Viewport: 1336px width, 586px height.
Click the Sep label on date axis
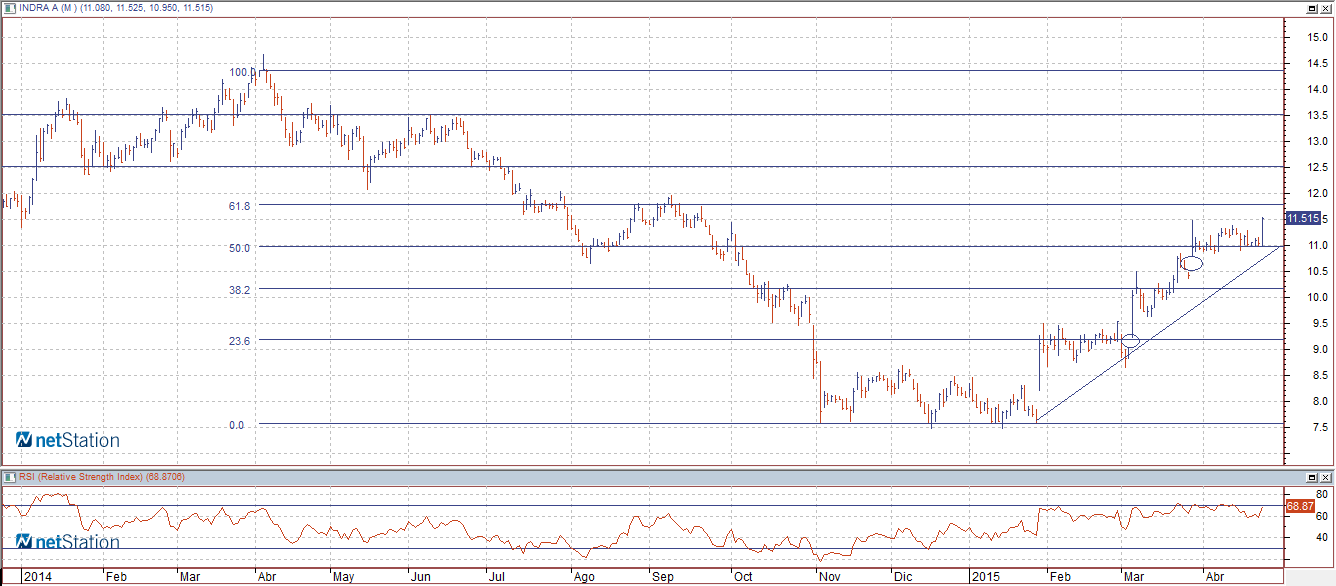coord(662,578)
